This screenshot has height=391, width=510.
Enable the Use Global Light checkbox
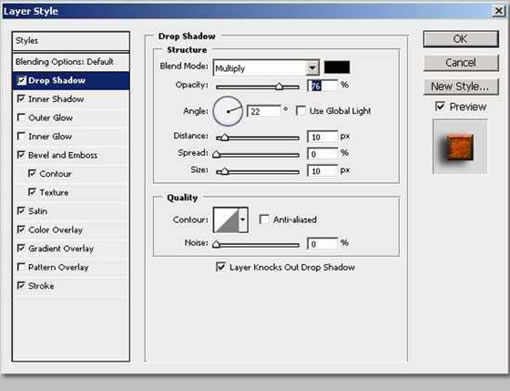[x=301, y=111]
